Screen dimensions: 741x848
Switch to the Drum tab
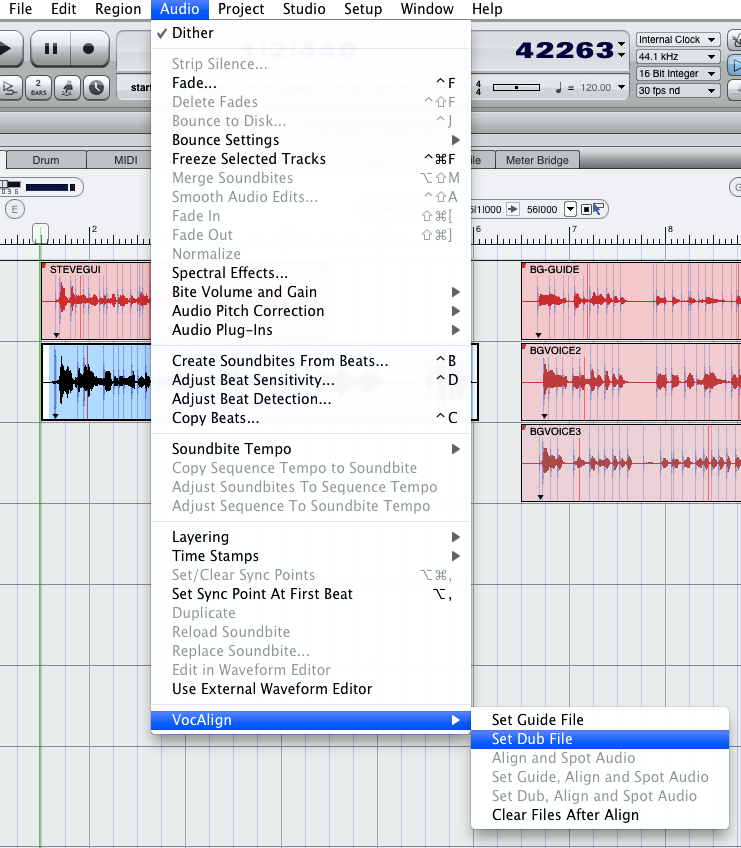coord(46,160)
